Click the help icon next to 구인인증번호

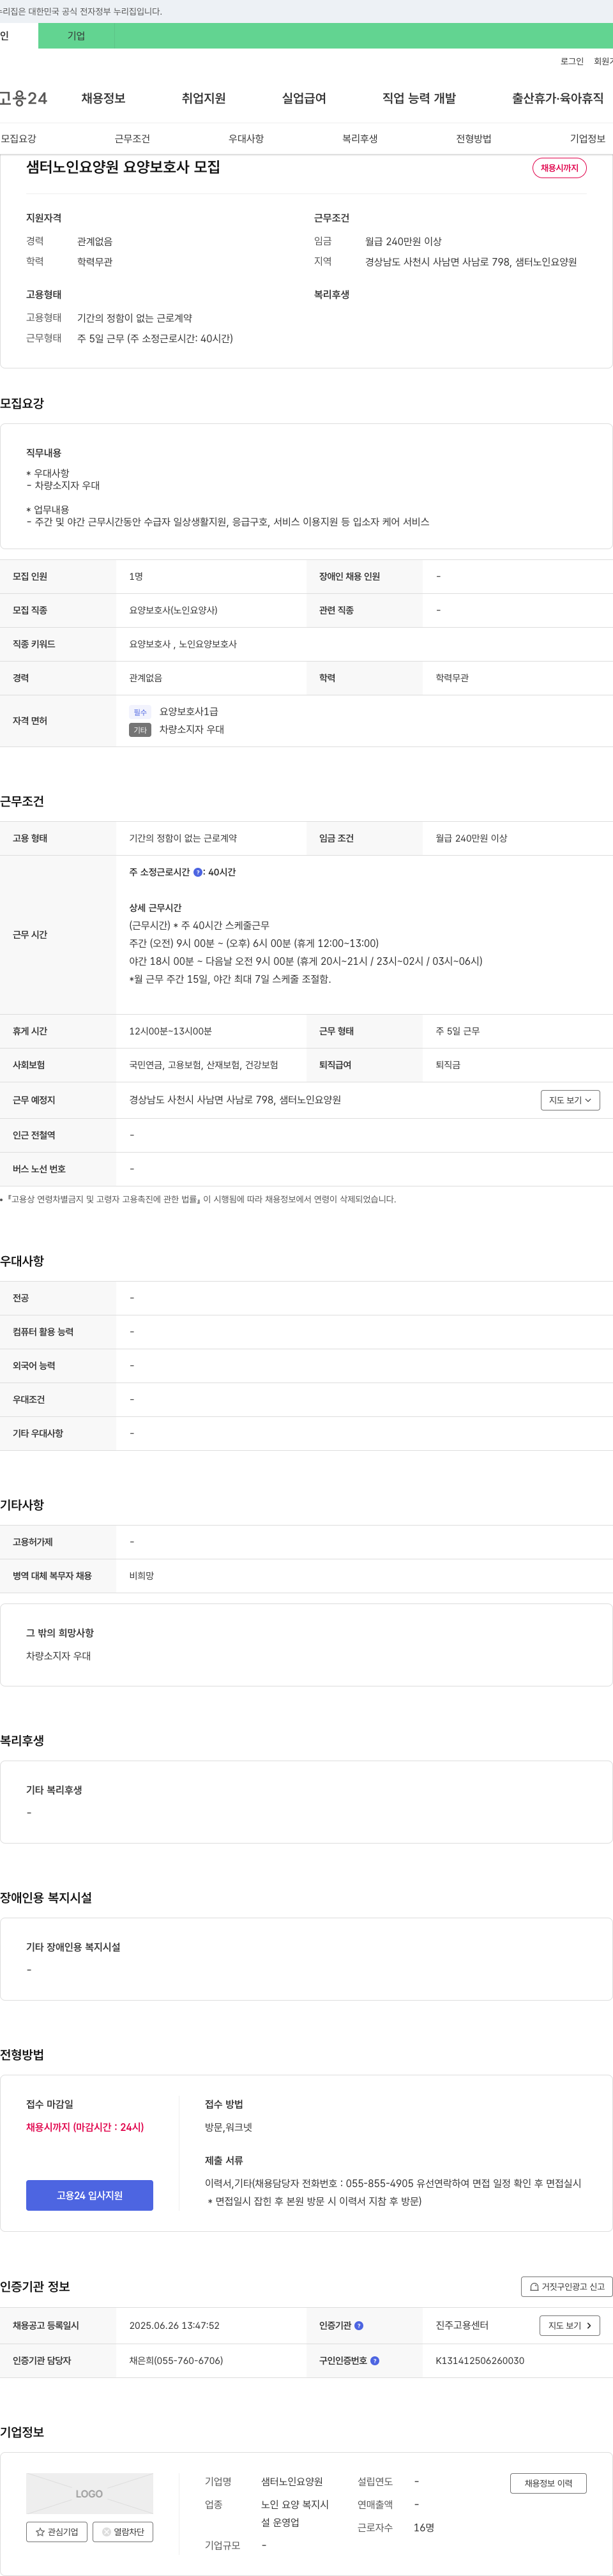tap(375, 2360)
